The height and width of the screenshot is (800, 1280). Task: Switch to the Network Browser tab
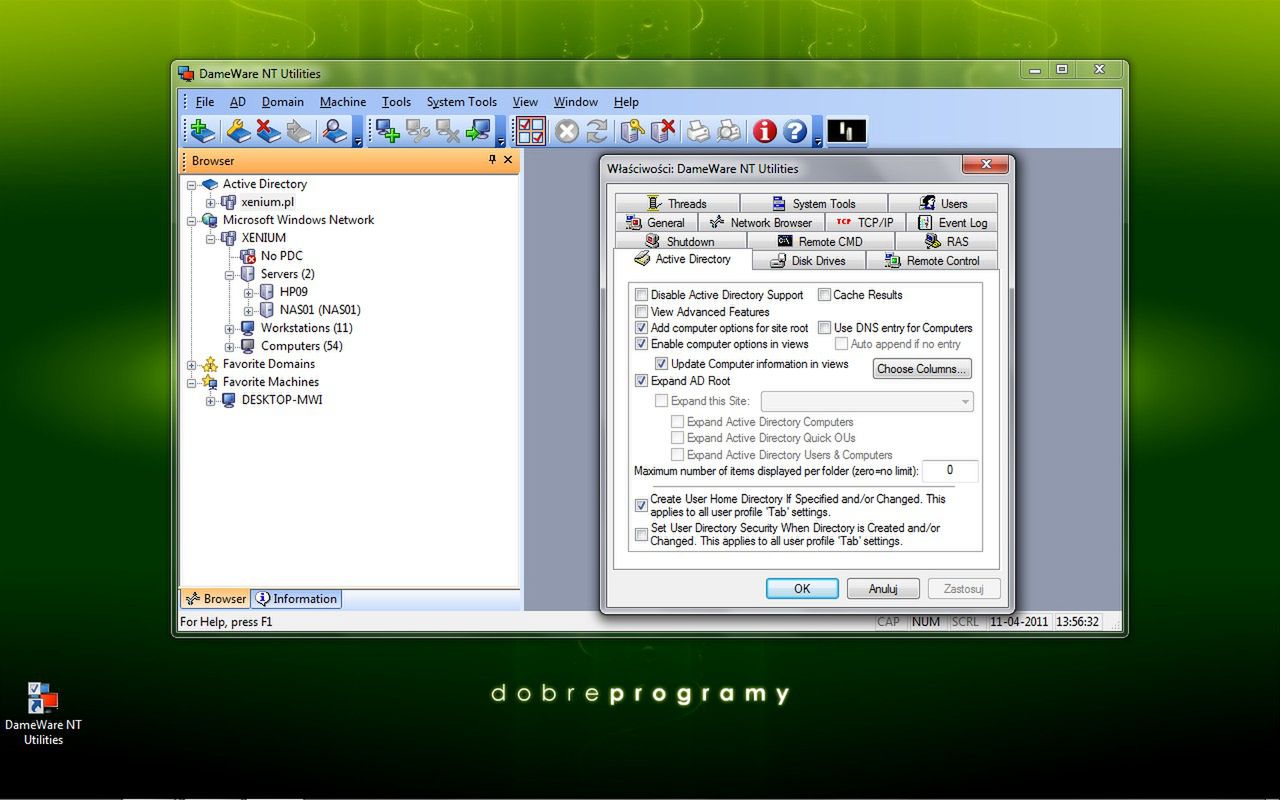tap(761, 223)
